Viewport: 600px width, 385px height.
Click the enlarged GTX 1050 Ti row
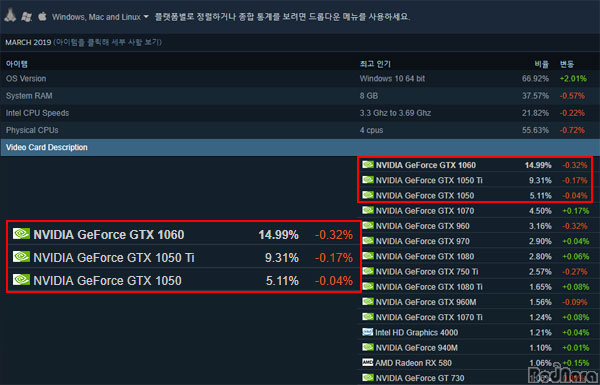(x=184, y=258)
